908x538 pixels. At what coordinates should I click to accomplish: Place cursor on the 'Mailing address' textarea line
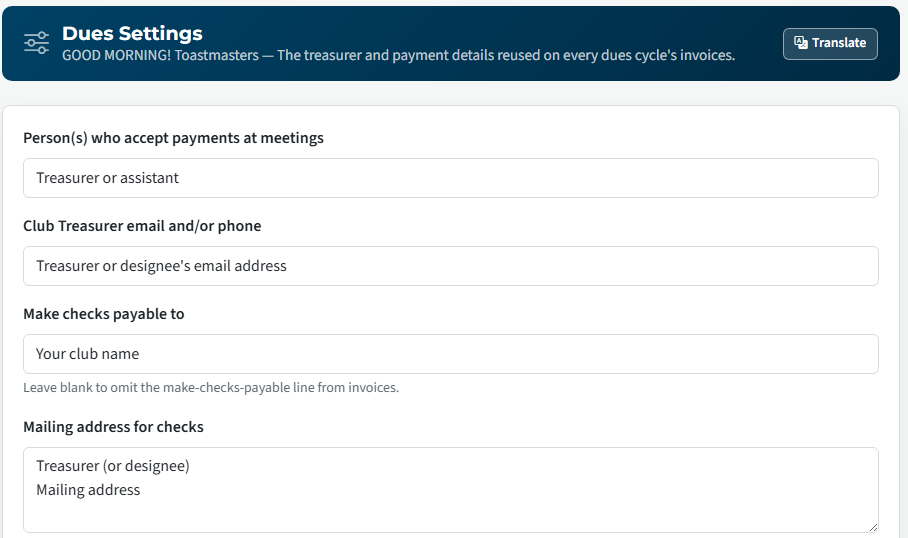click(x=88, y=490)
